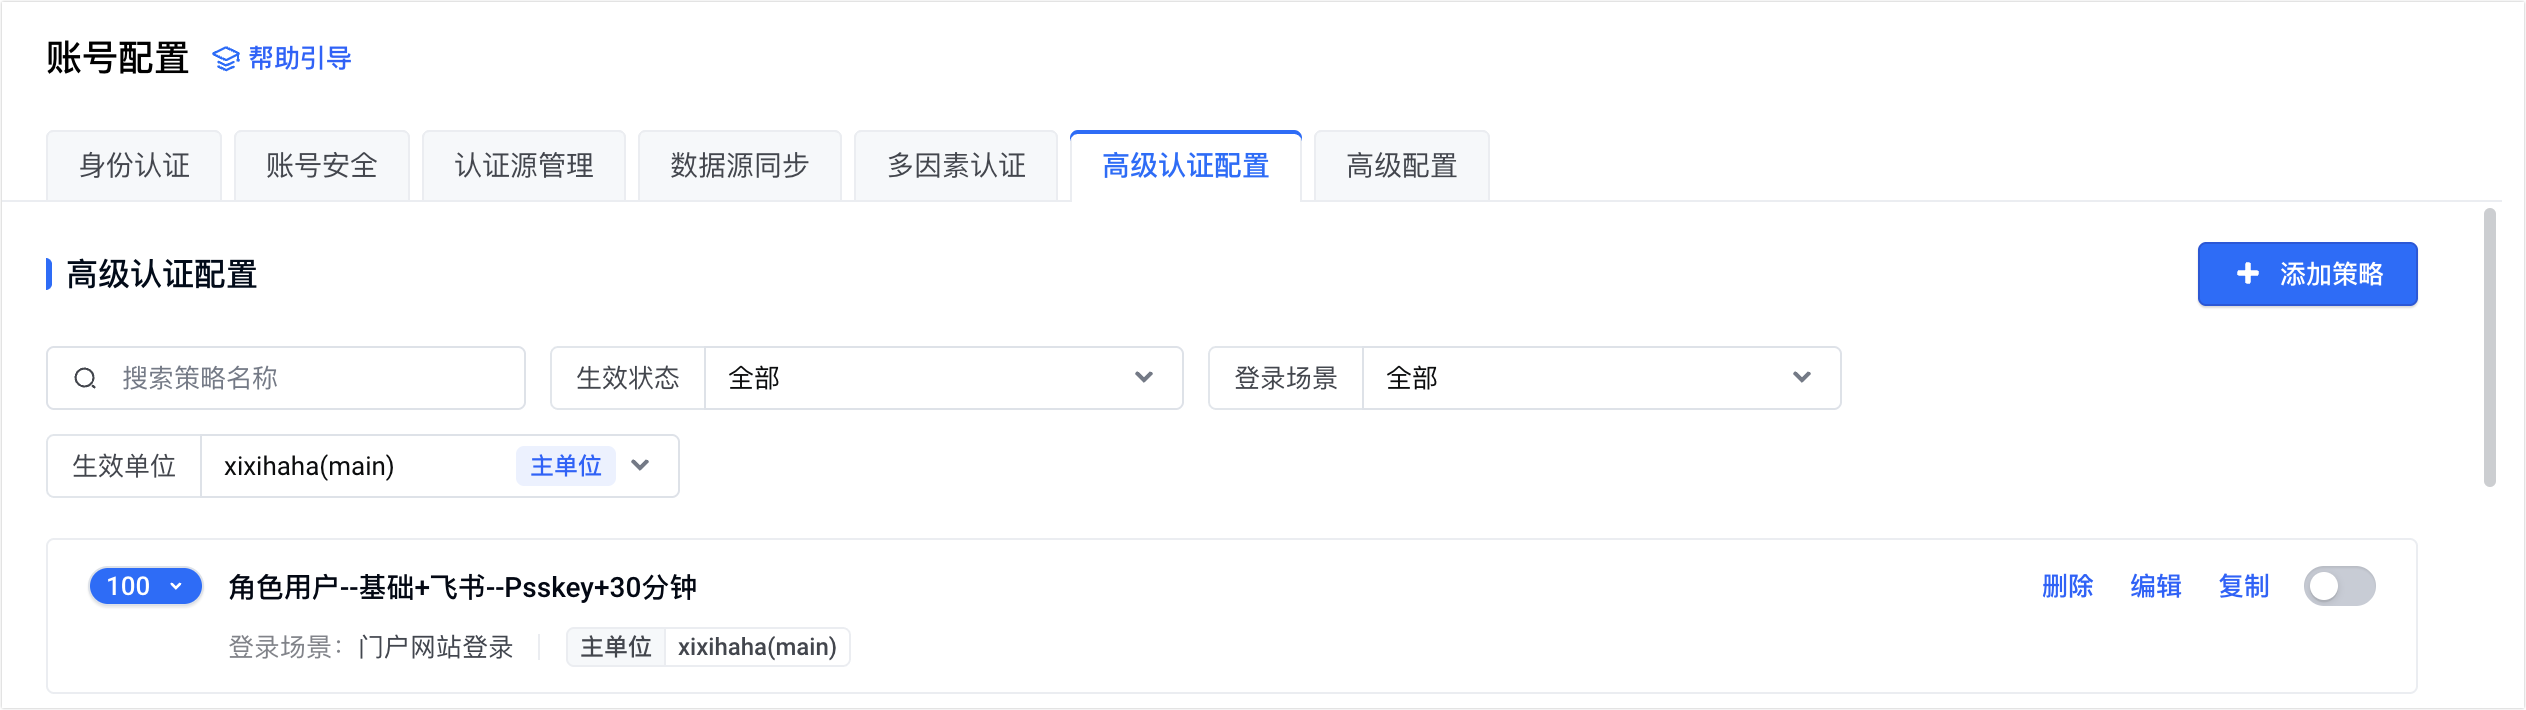
Task: Enable the role user strategy switch
Action: [2339, 586]
